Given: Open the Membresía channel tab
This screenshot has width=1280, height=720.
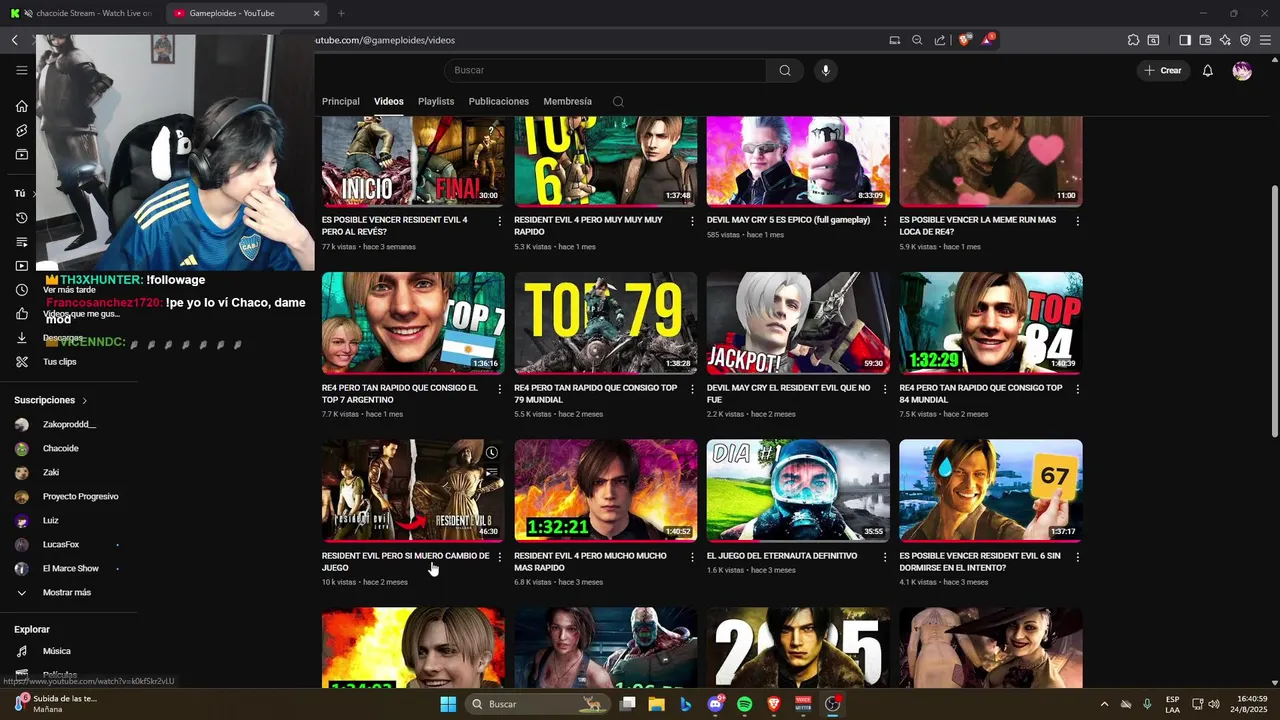Looking at the screenshot, I should [x=567, y=101].
